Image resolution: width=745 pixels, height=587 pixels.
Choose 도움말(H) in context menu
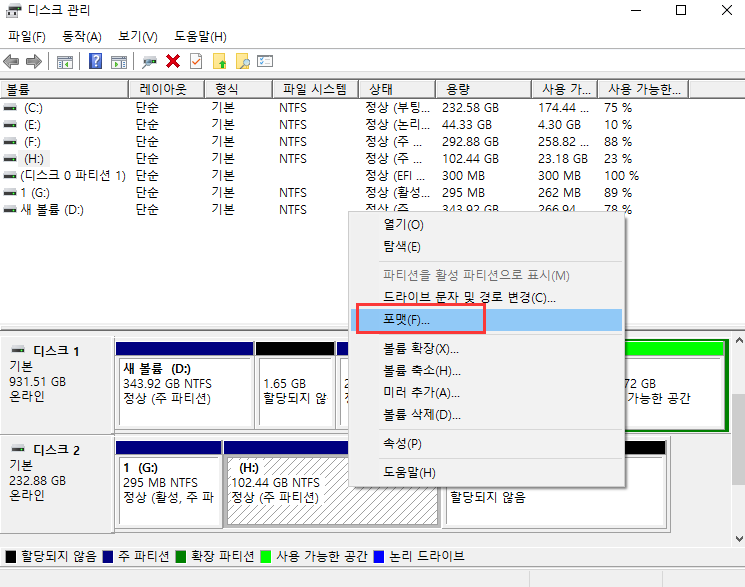pyautogui.click(x=487, y=473)
